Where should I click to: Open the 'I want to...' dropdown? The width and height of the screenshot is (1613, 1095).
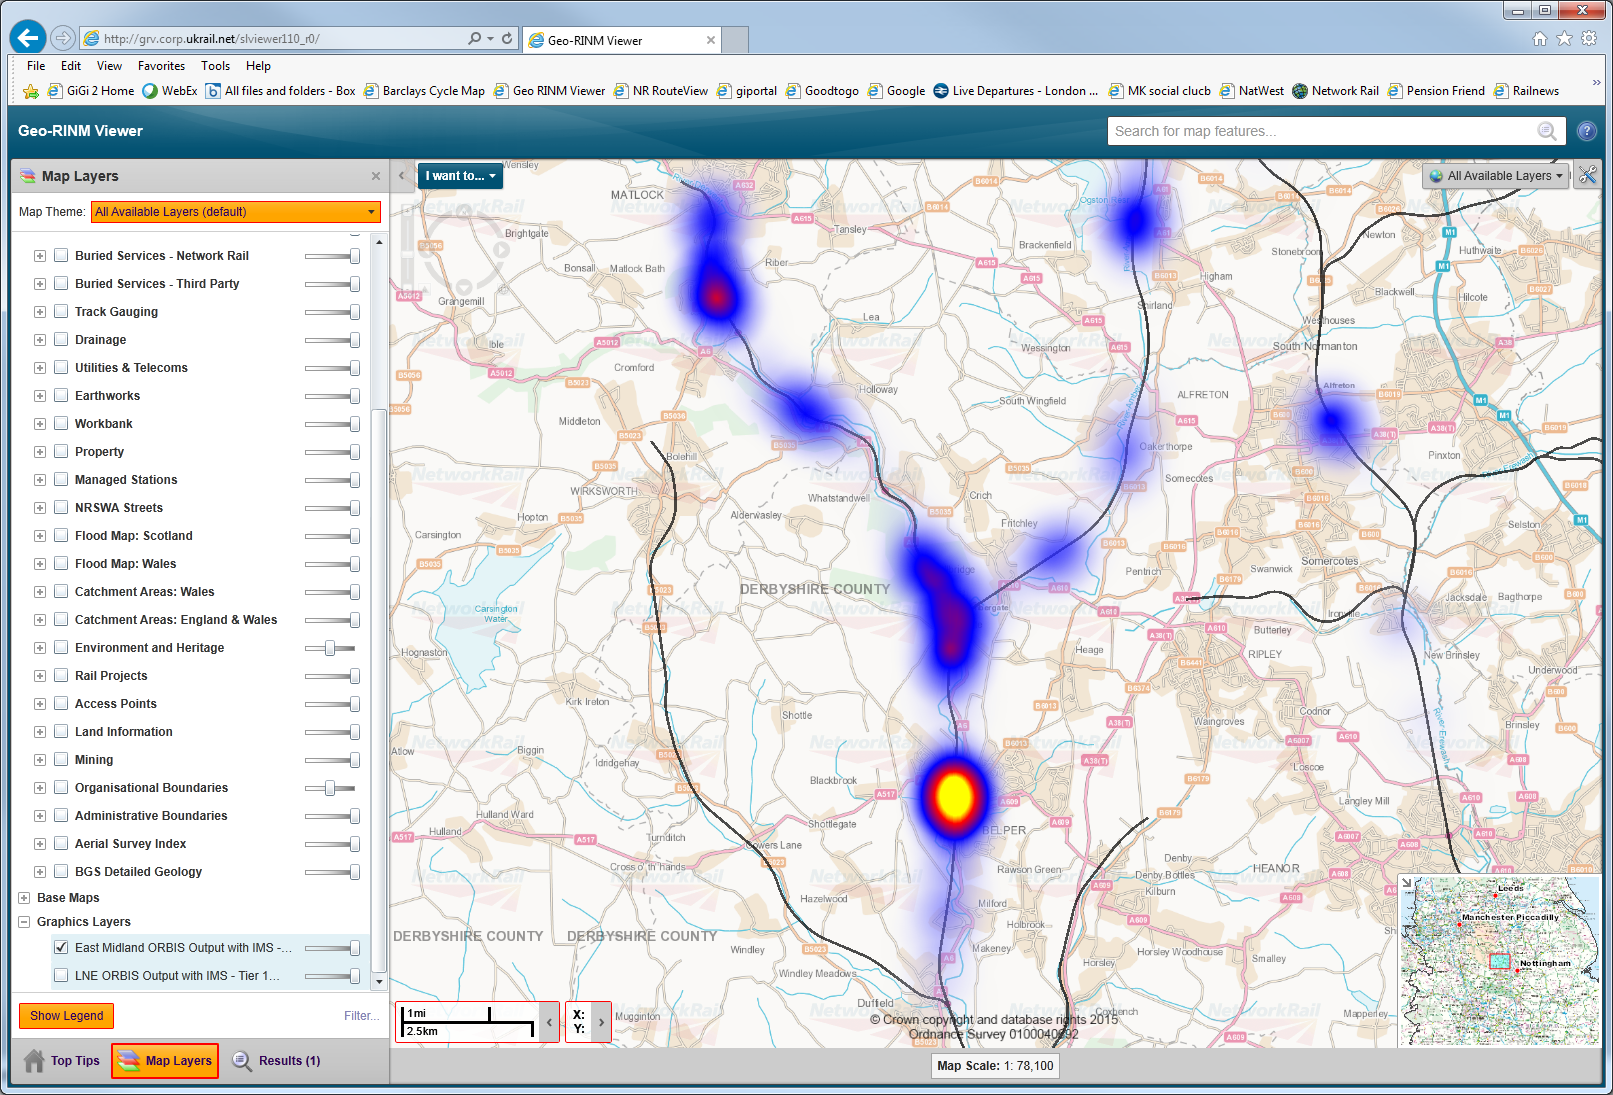coord(460,176)
